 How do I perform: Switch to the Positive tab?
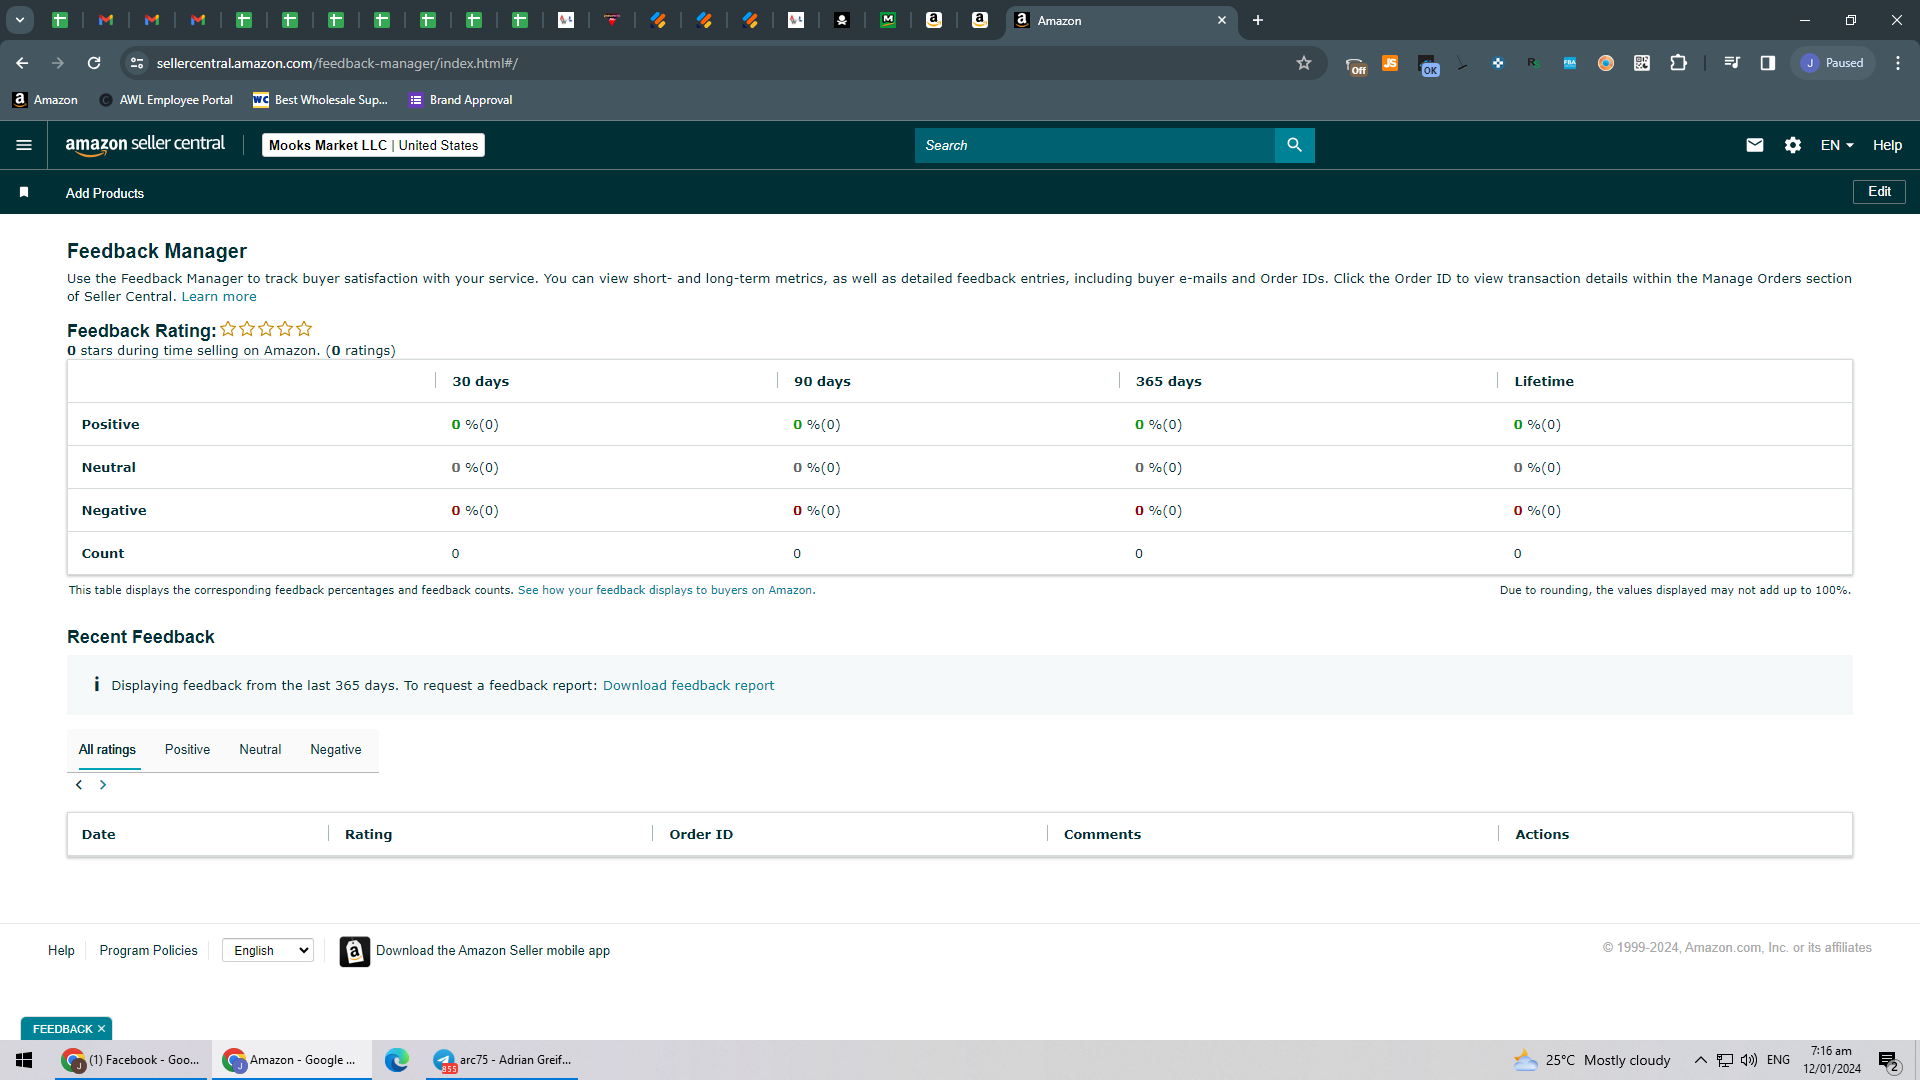coord(187,750)
